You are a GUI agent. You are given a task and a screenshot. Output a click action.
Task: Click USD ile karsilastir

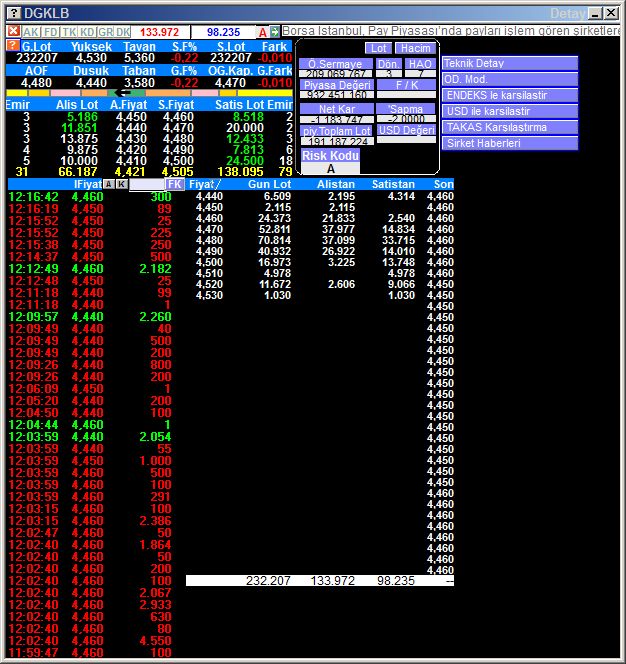510,111
